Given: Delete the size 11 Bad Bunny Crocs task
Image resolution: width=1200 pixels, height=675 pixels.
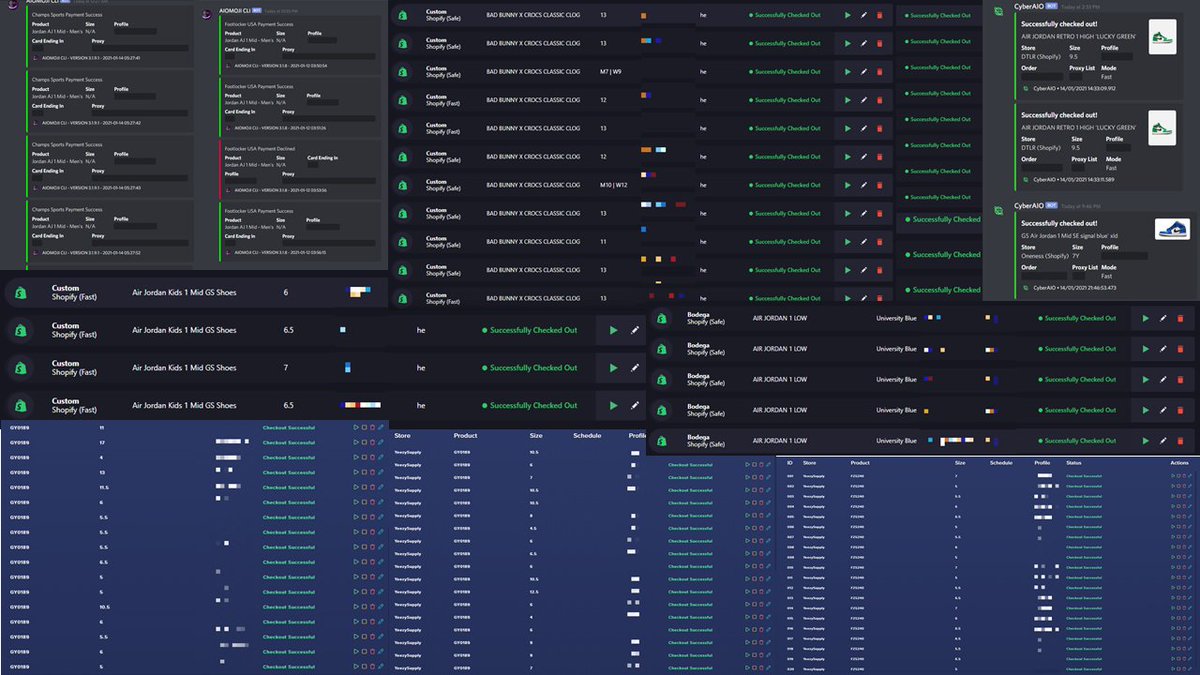Looking at the screenshot, I should (880, 242).
